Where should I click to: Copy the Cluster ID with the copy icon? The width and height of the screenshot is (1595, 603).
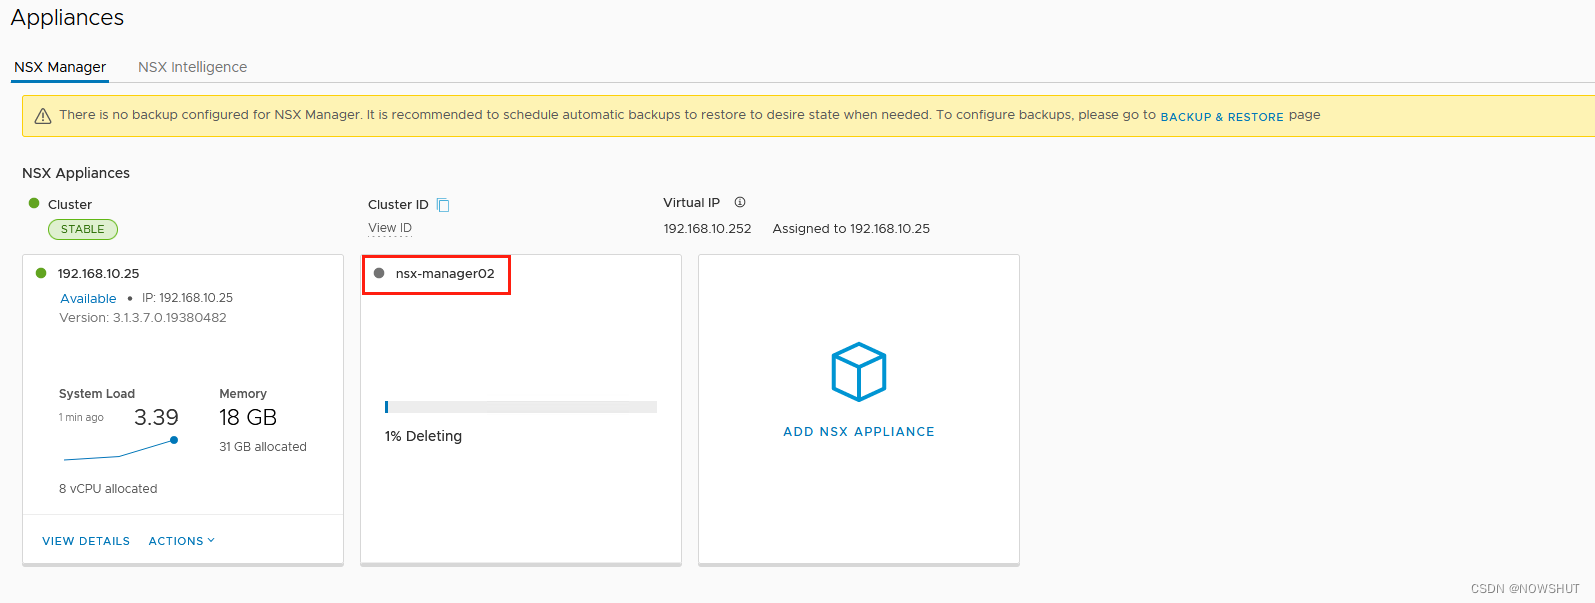pyautogui.click(x=444, y=205)
